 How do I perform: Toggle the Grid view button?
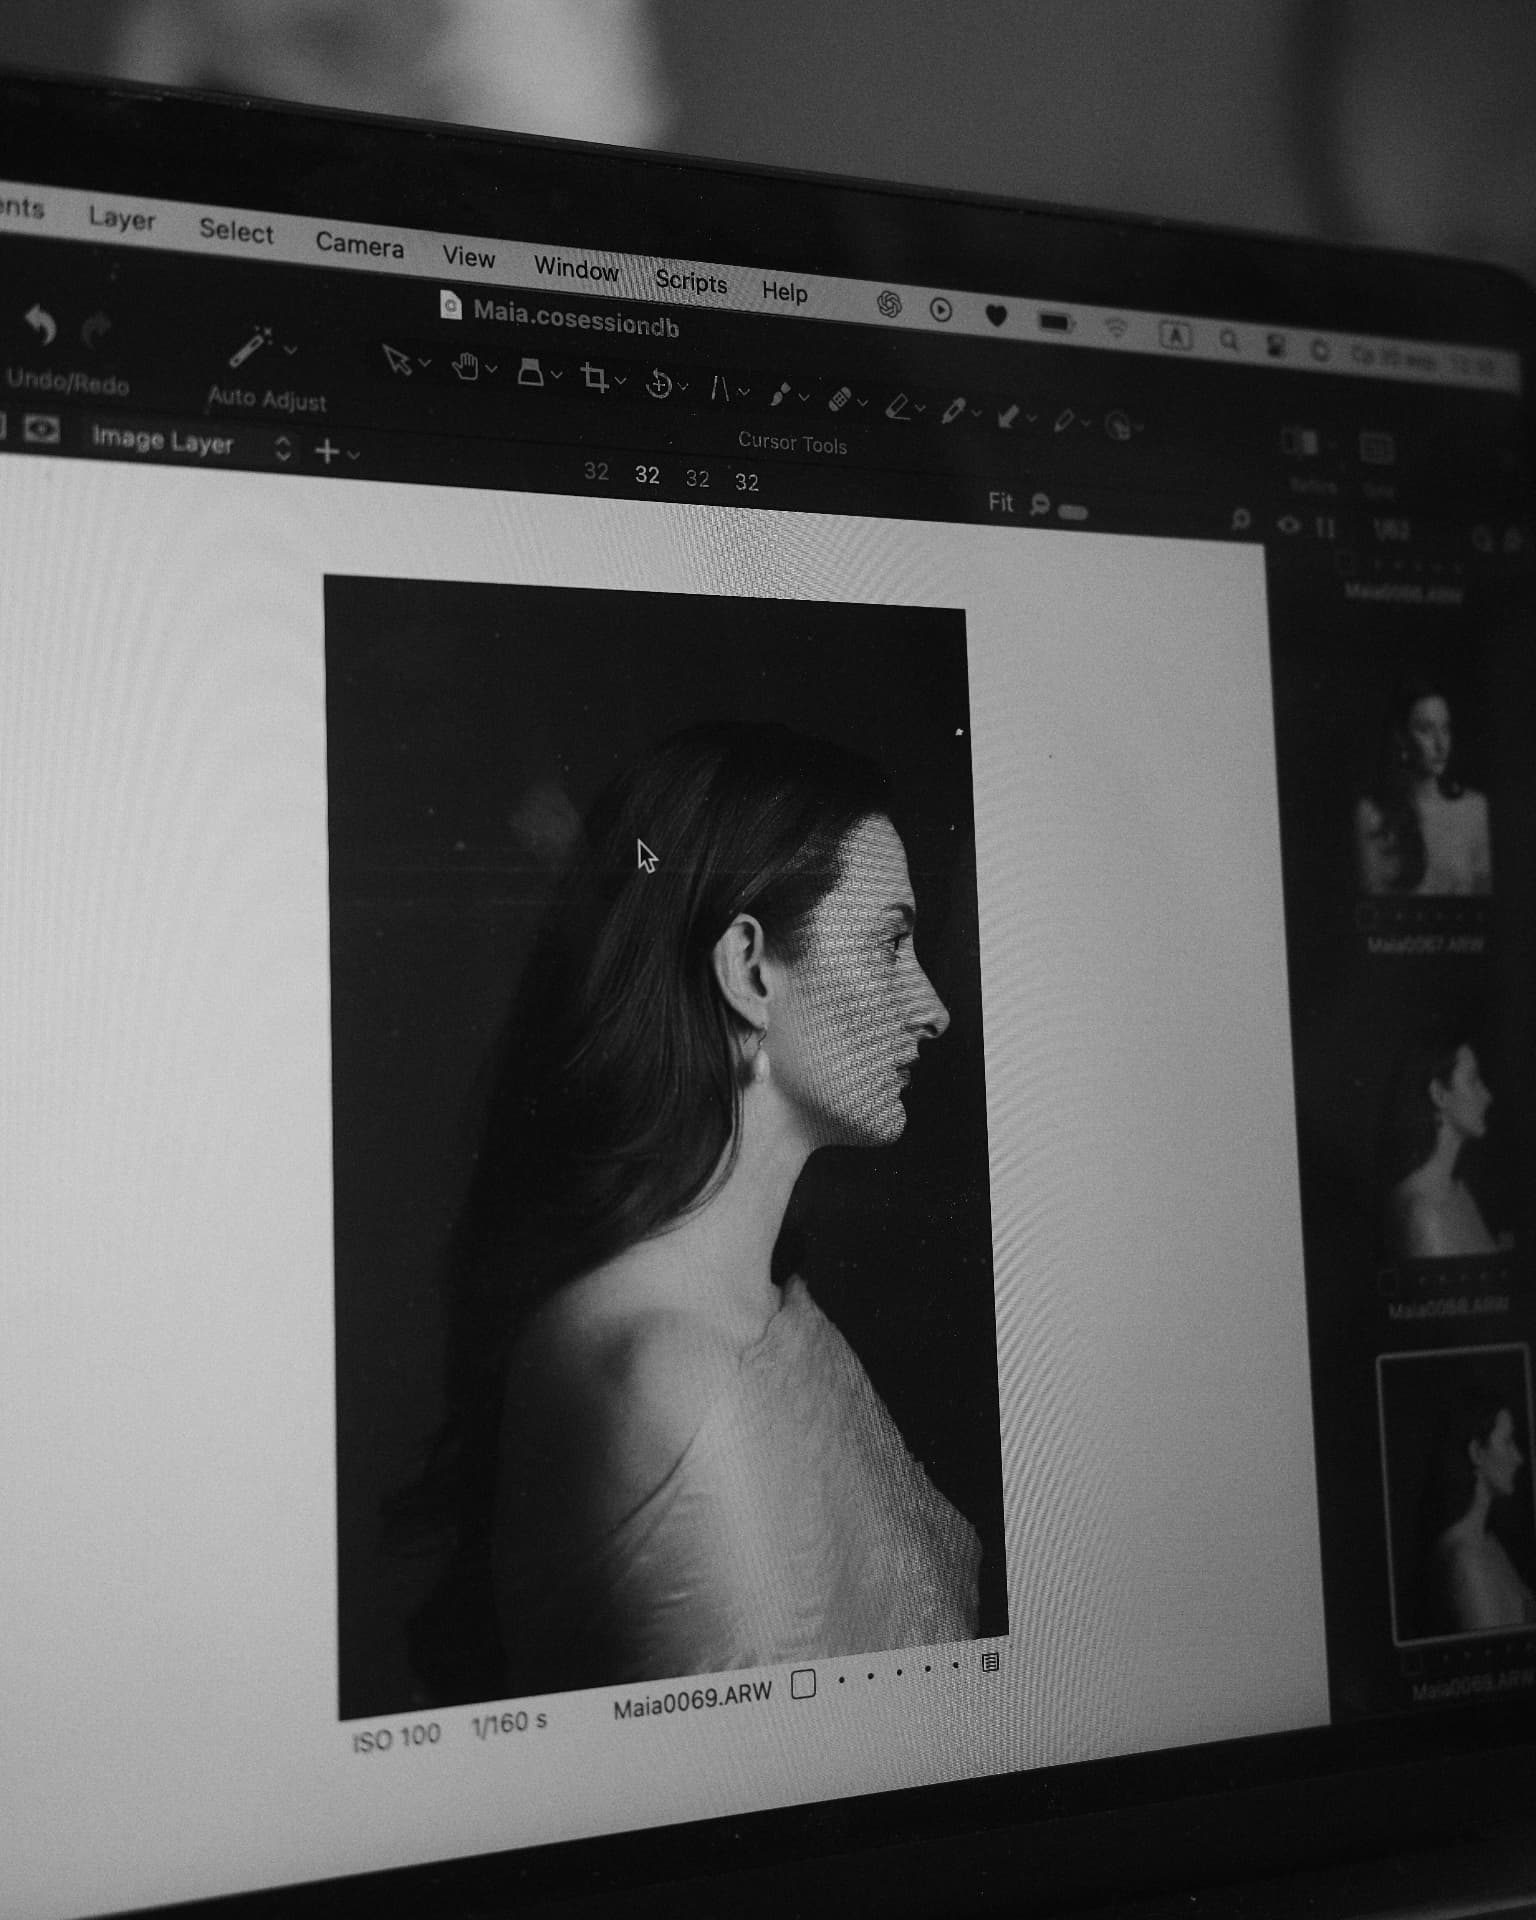click(x=1376, y=448)
